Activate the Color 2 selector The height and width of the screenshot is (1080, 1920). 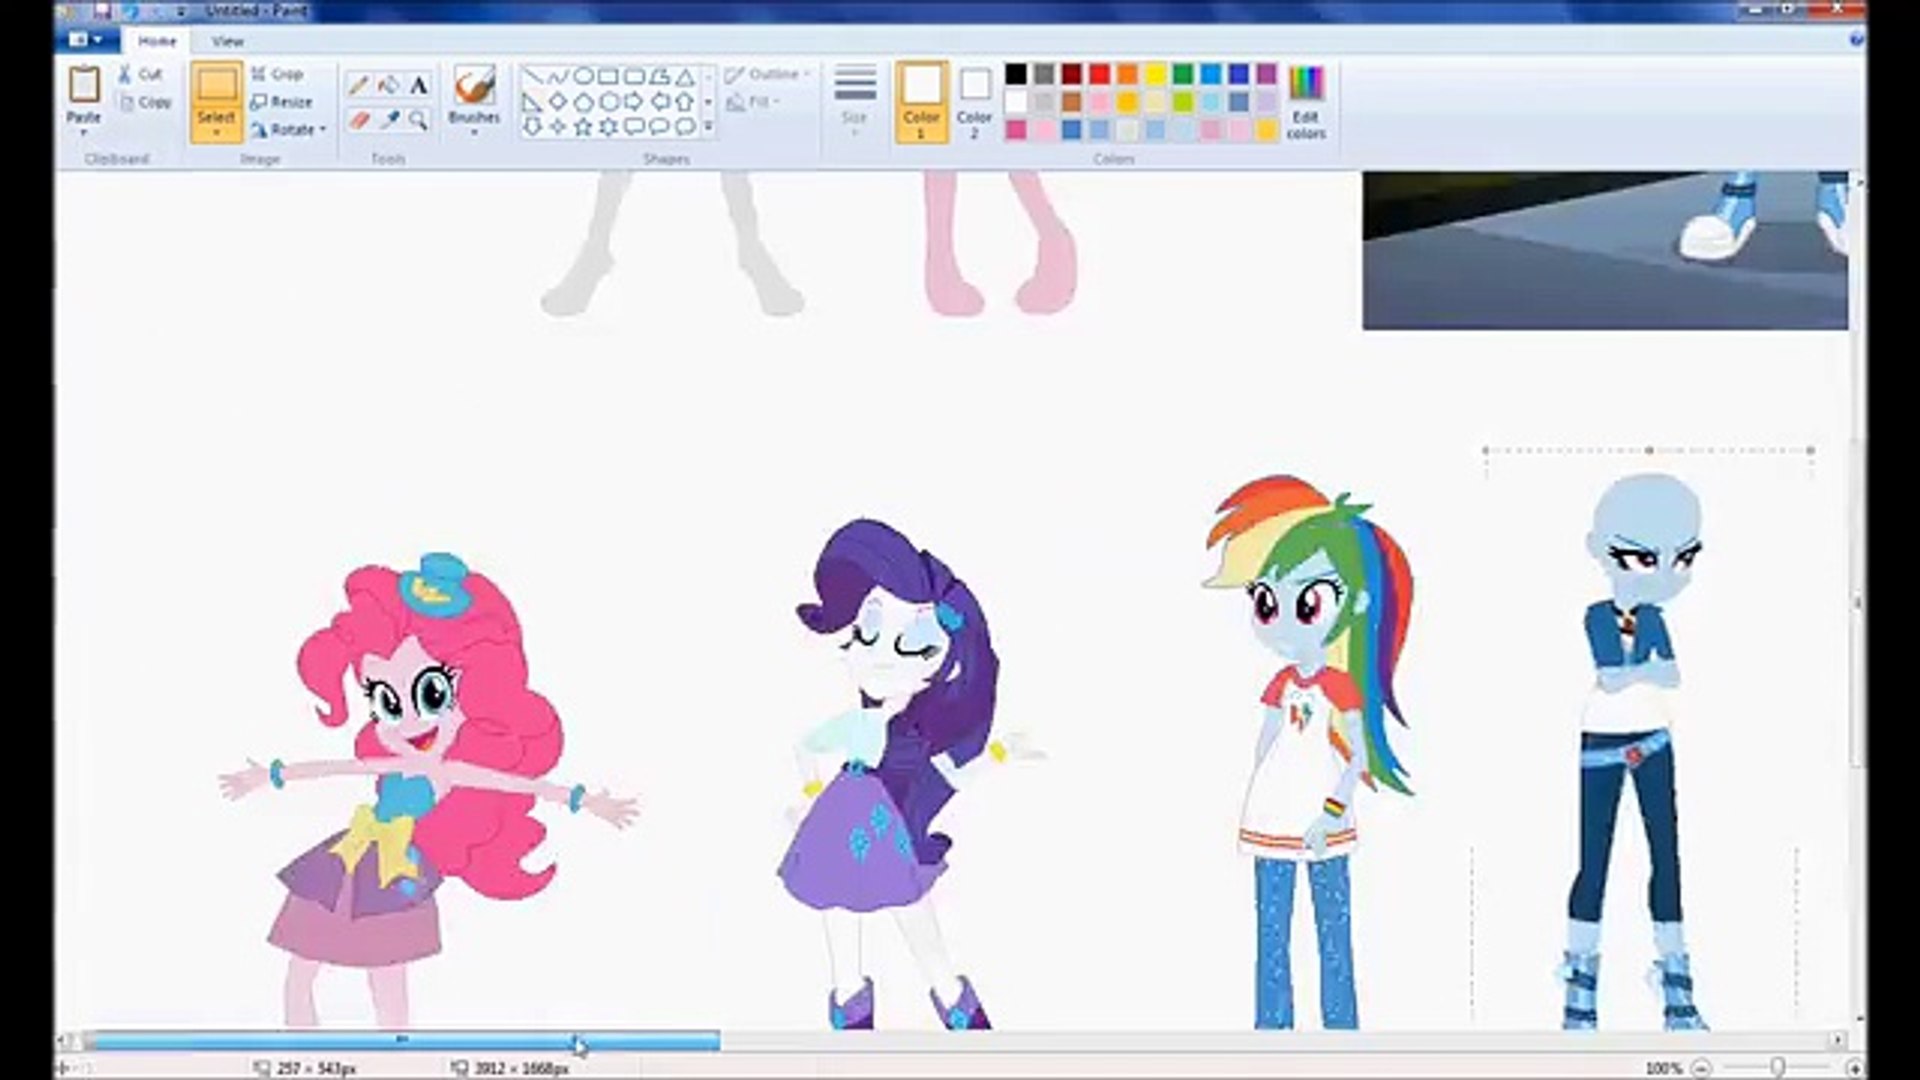point(974,101)
